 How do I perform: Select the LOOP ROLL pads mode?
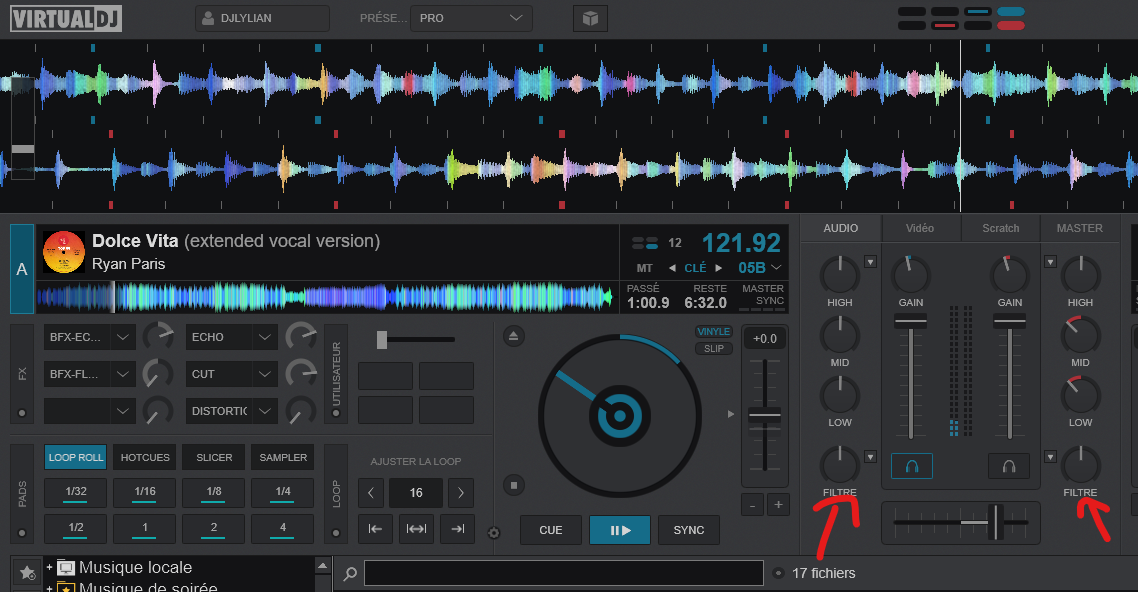pyautogui.click(x=75, y=458)
